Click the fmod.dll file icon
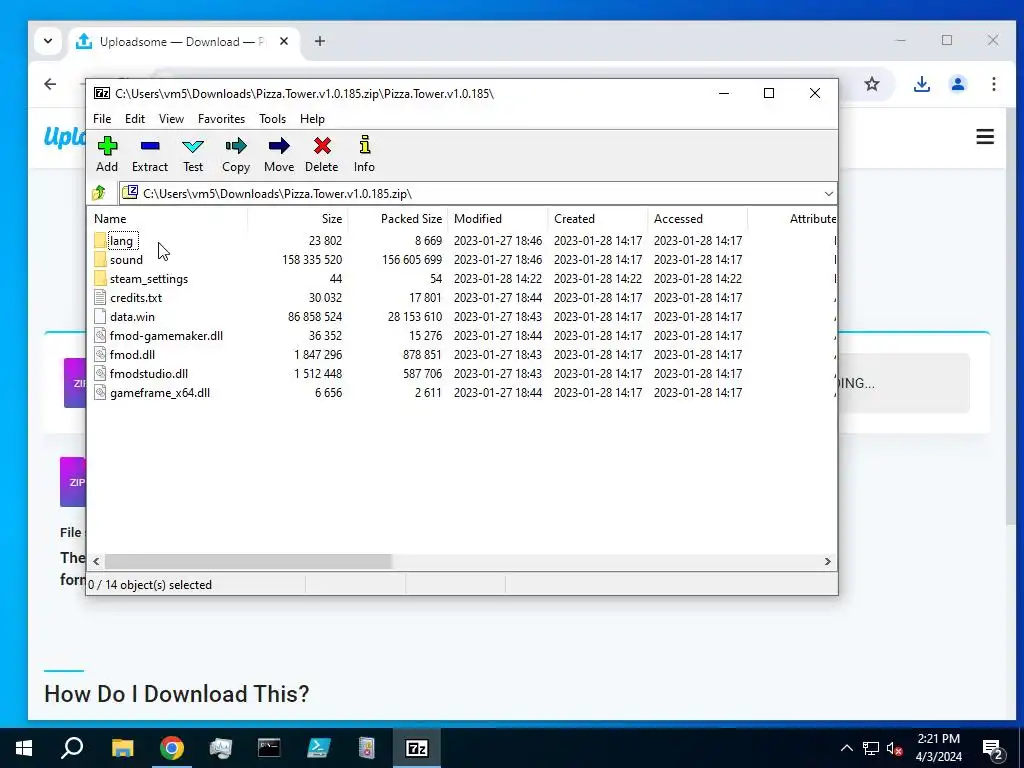This screenshot has width=1024, height=768. 100,354
